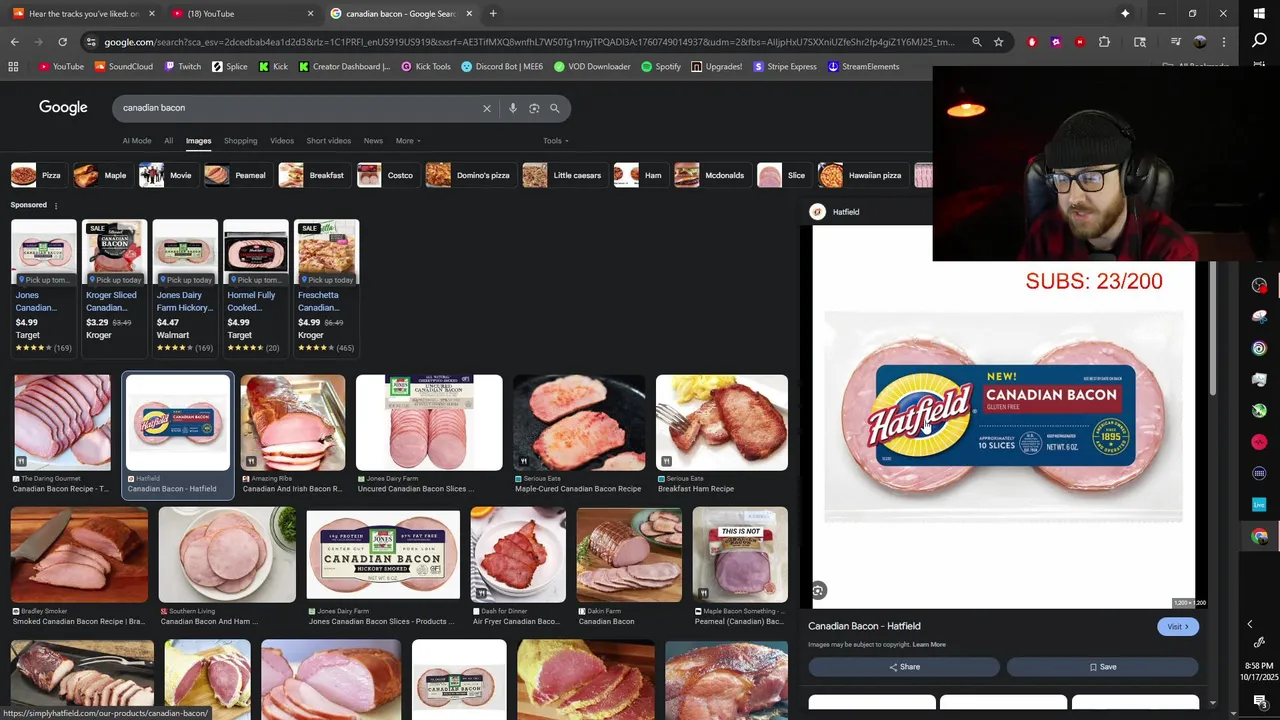This screenshot has width=1280, height=720.
Task: Clear the Google search box text
Action: click(x=487, y=108)
